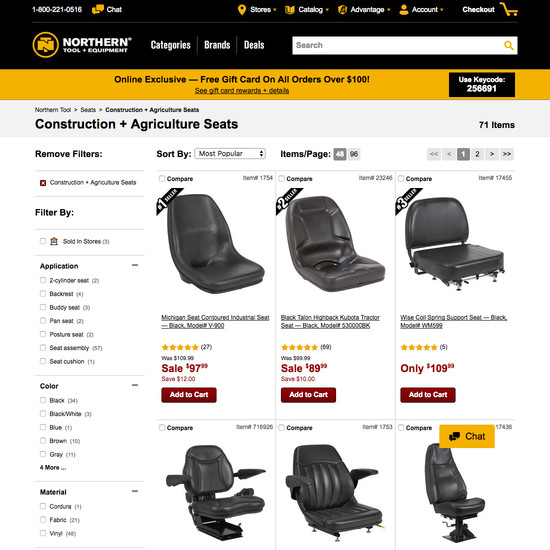Viewport: 550px width, 550px height.
Task: Click the chat bubble icon in the header
Action: (98, 9)
